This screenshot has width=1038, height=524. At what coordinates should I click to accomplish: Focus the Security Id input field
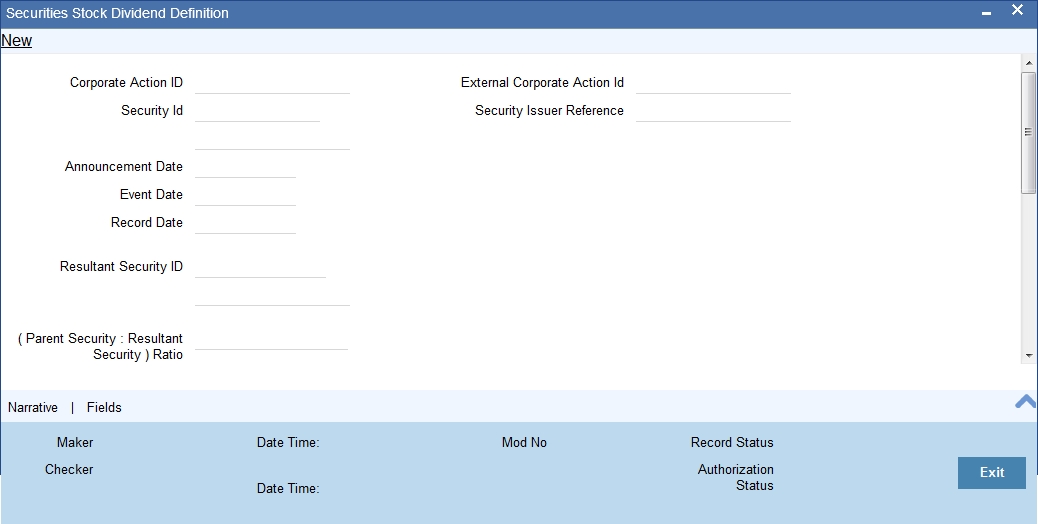pyautogui.click(x=258, y=111)
